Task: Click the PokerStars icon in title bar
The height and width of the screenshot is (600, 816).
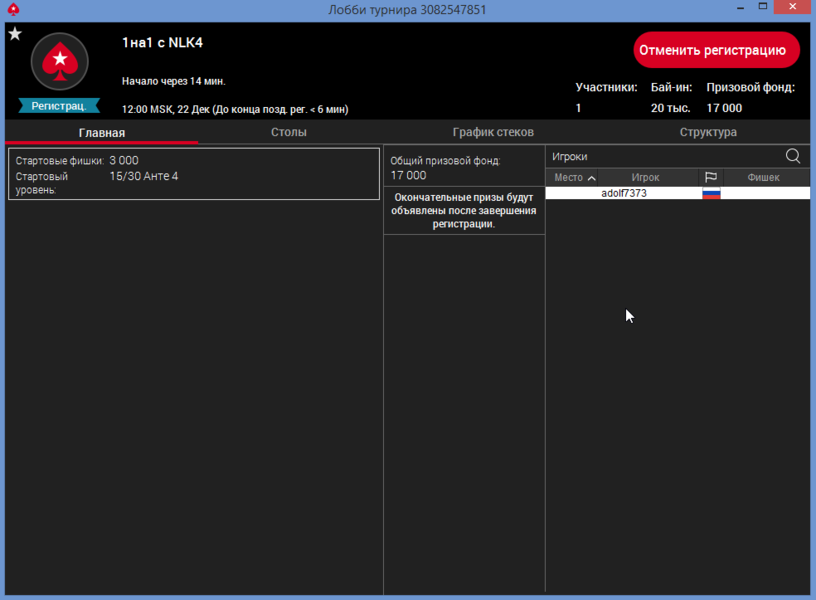Action: 13,9
